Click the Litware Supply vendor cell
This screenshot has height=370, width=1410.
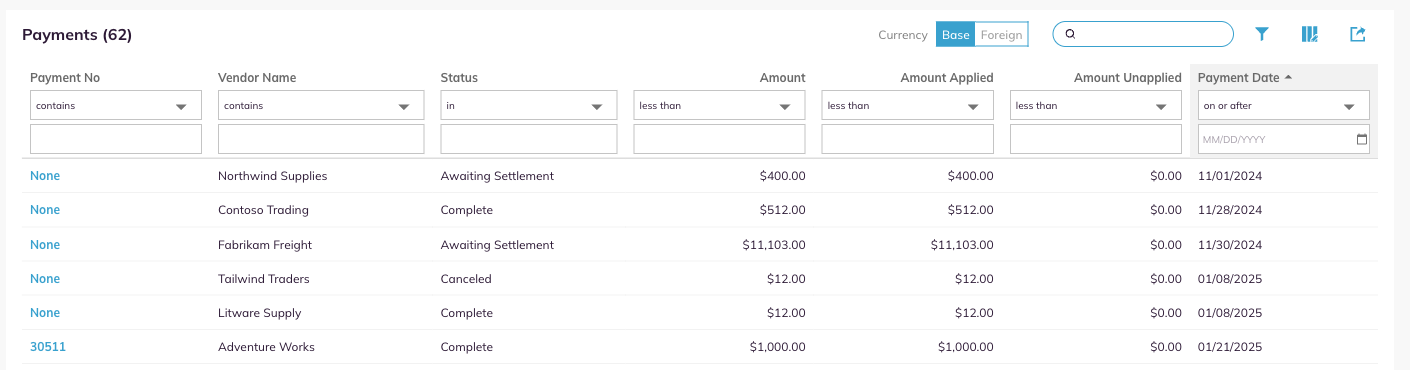[260, 313]
